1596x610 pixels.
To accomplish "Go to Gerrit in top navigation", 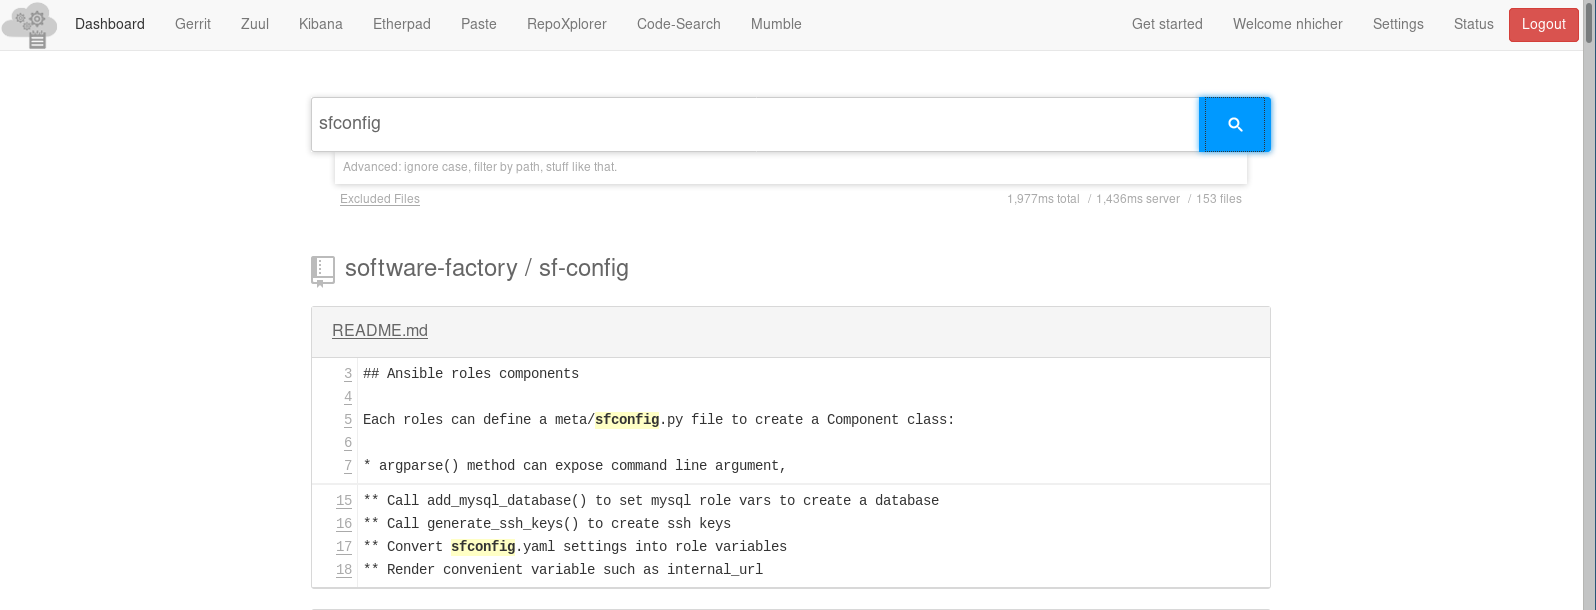I will coord(193,24).
